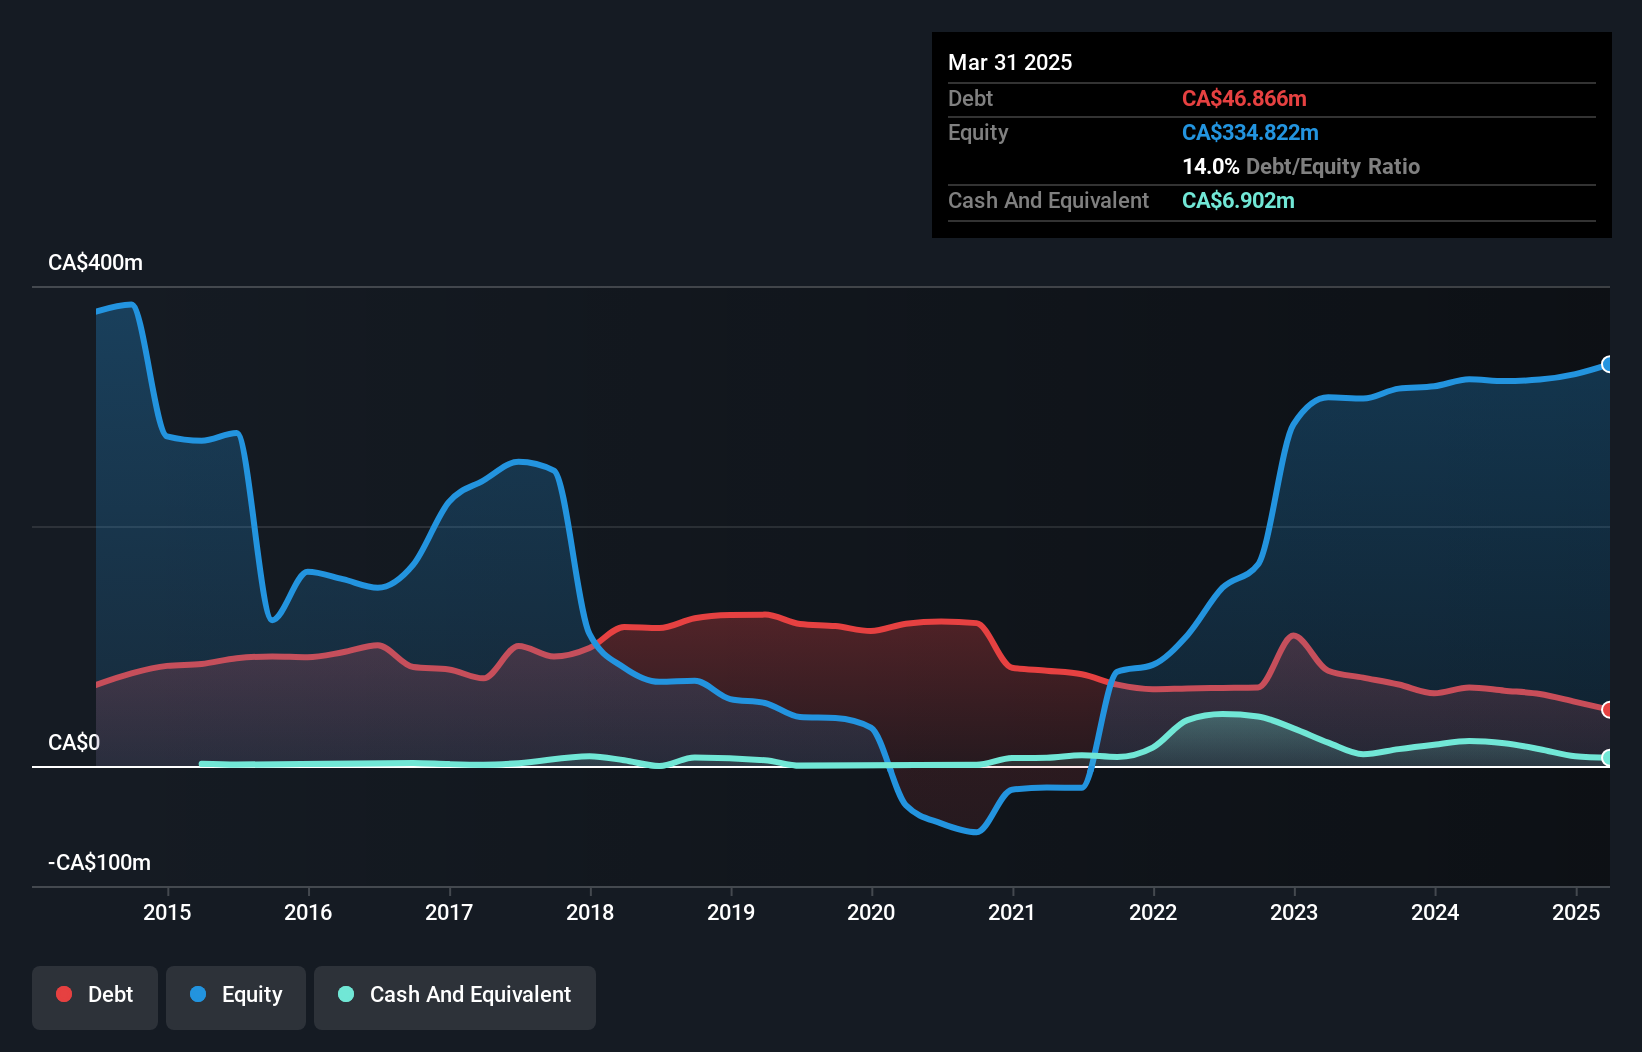Click the 2015 x-axis label

point(167,912)
